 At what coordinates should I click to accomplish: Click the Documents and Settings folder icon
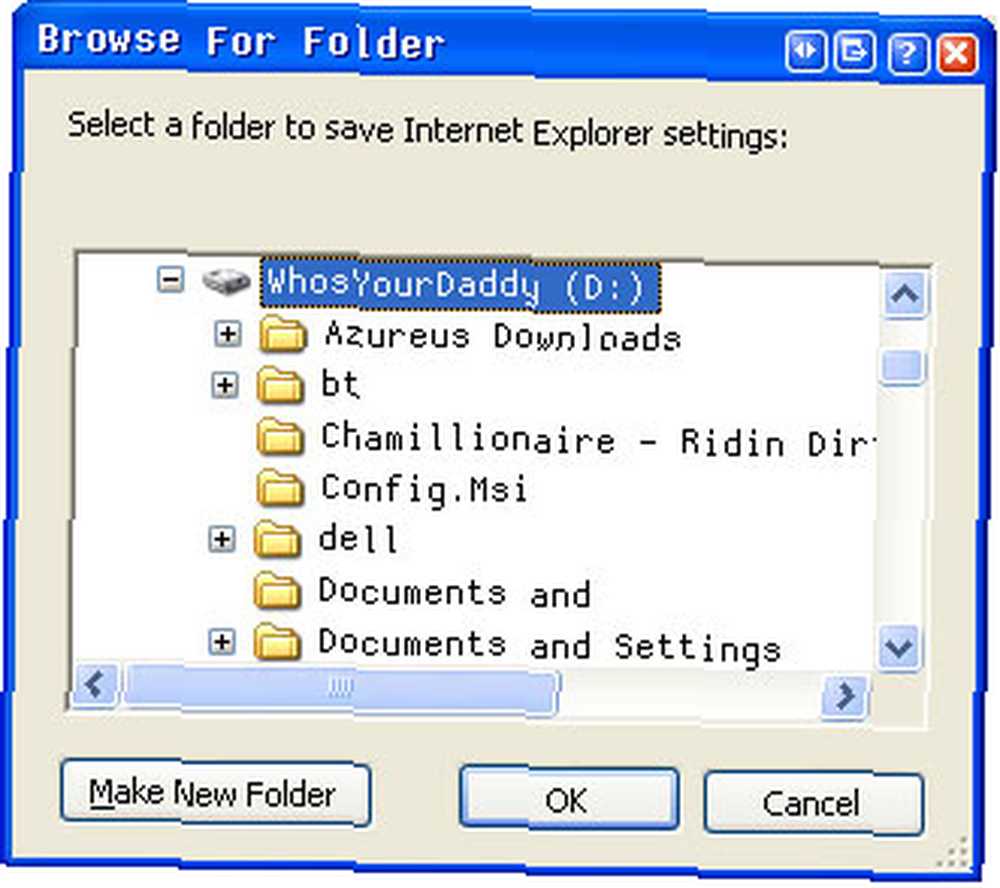click(277, 642)
